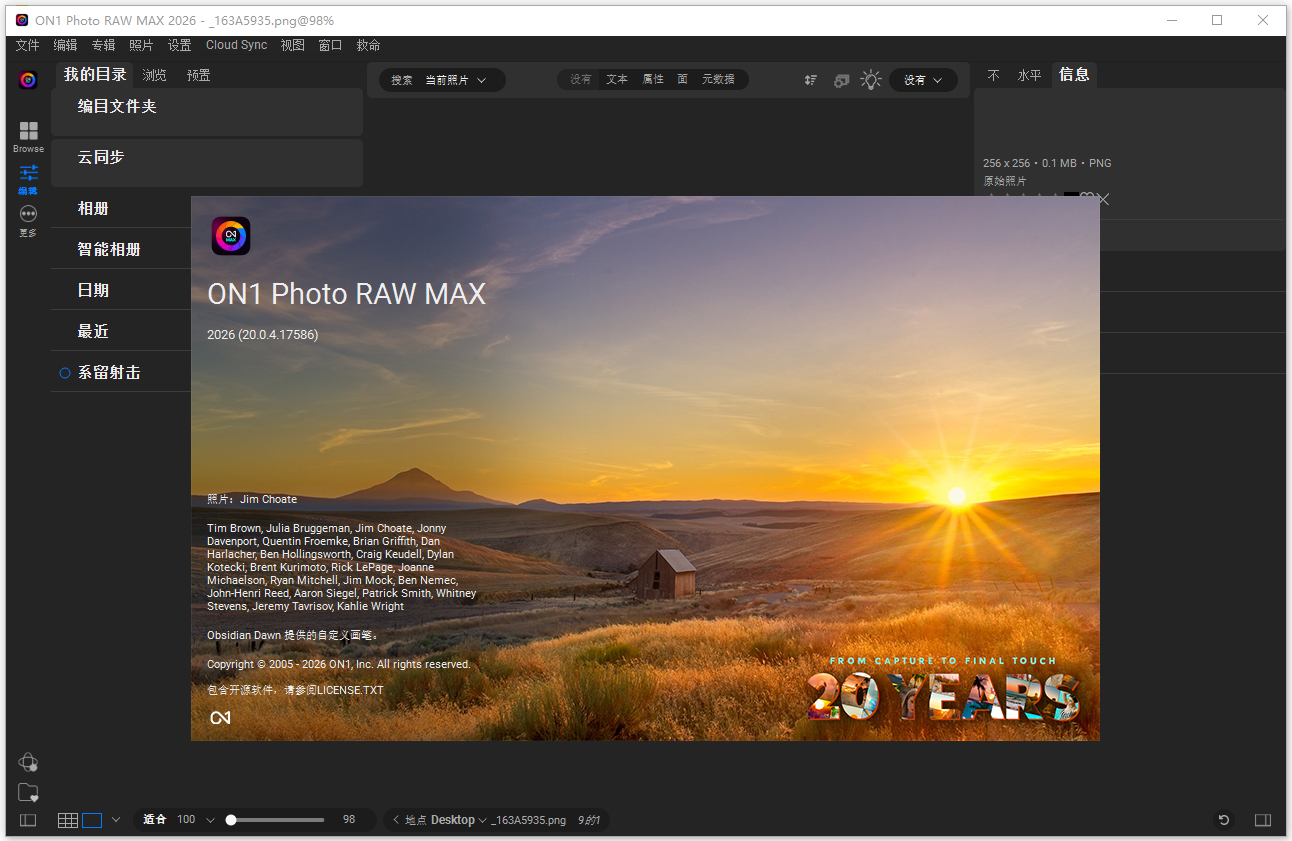The height and width of the screenshot is (841, 1292).
Task: Switch to the 信息 tab
Action: pyautogui.click(x=1074, y=74)
